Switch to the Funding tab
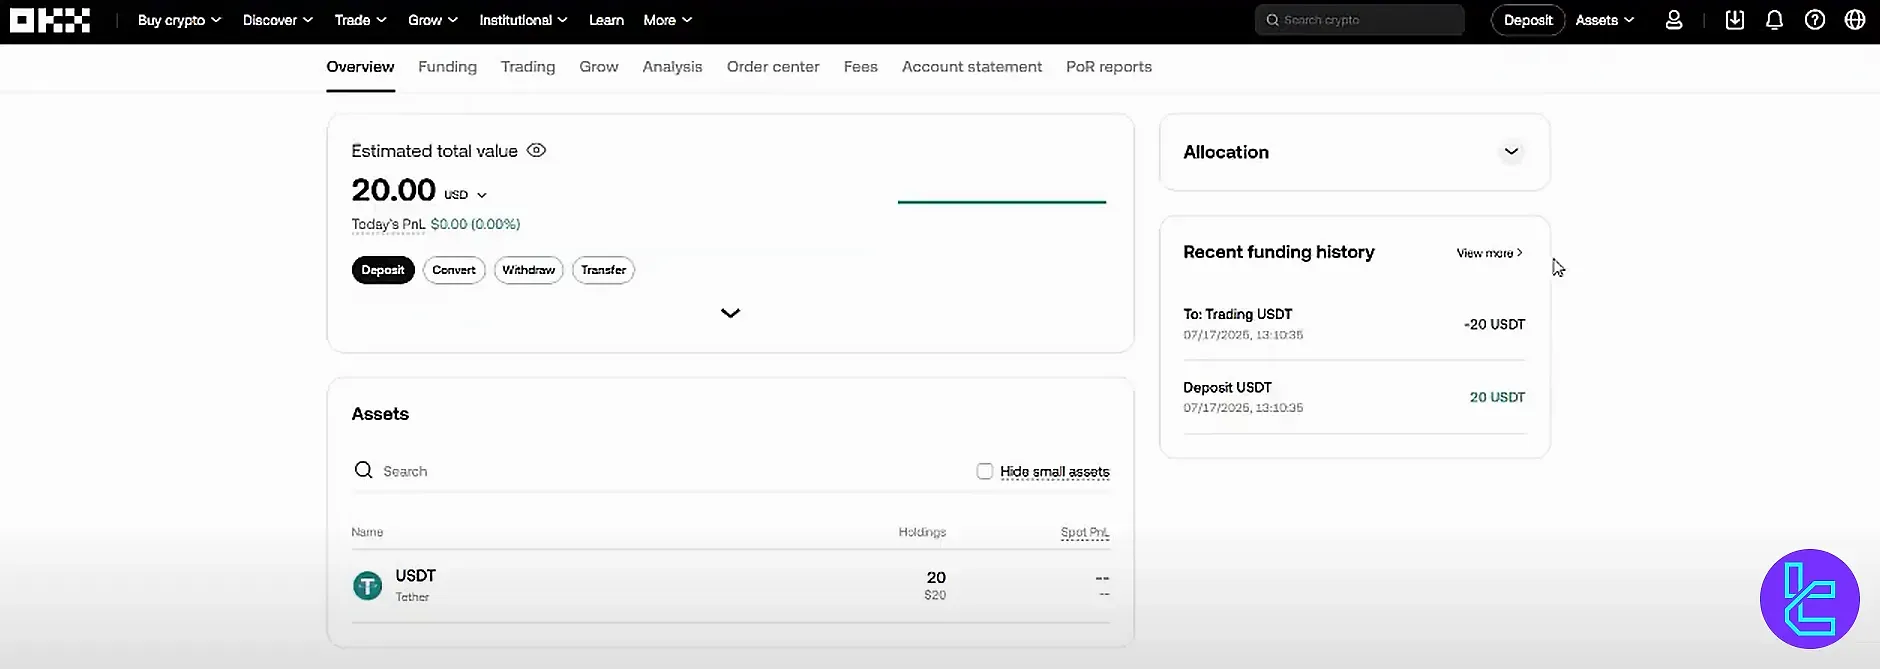This screenshot has width=1880, height=669. 447,67
